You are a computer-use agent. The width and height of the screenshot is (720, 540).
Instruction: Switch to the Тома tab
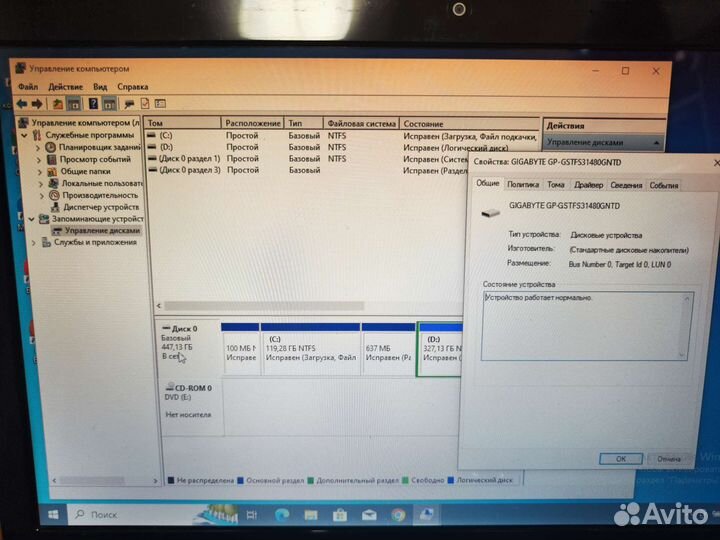[x=556, y=185]
